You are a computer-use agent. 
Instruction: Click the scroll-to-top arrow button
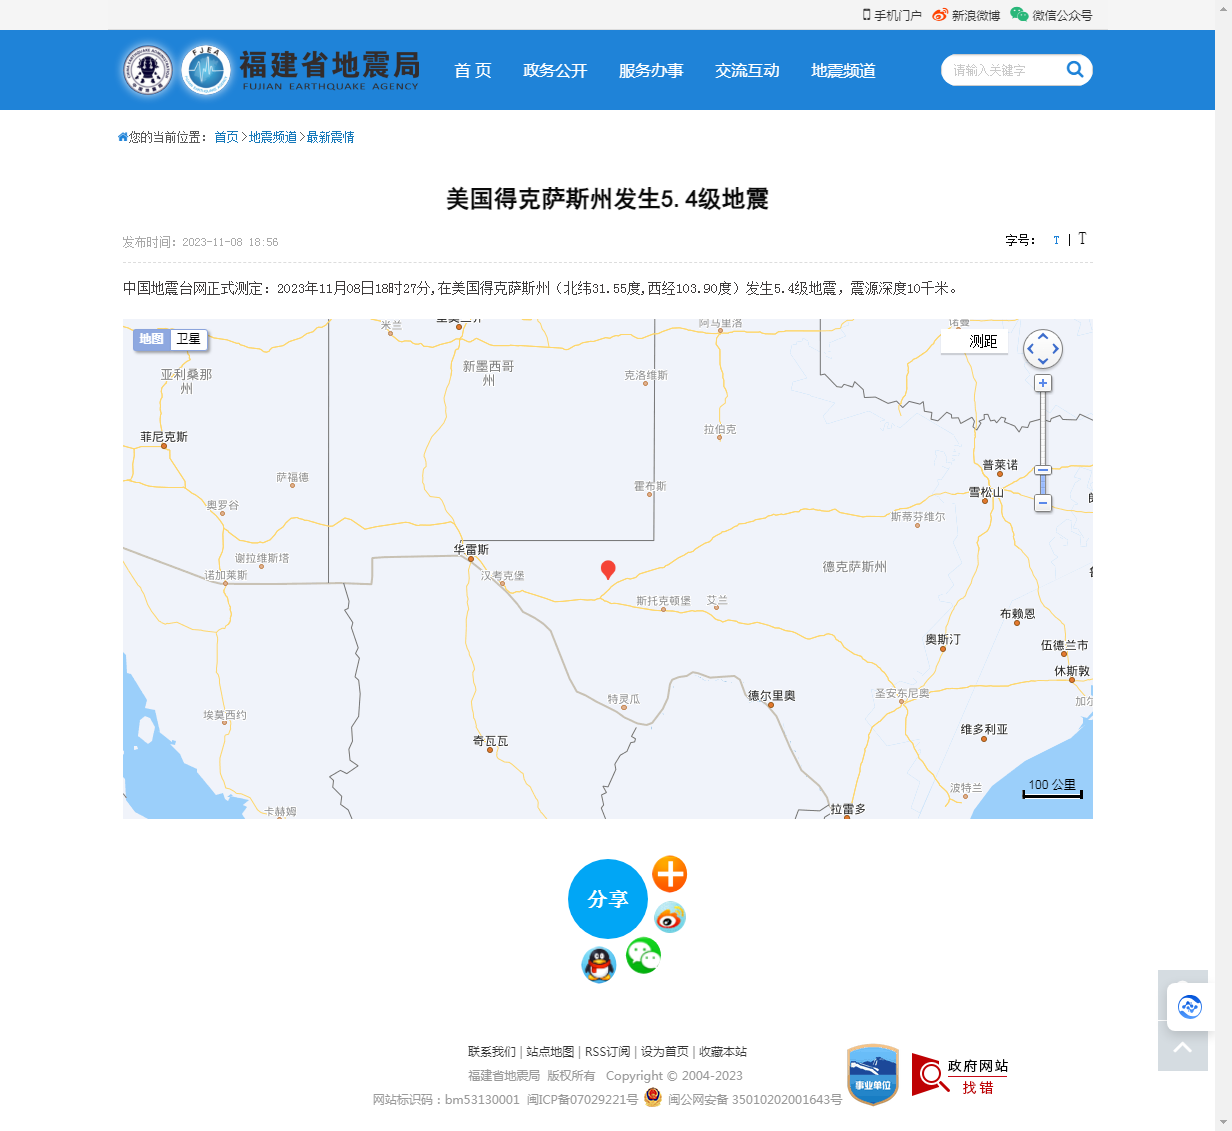(x=1182, y=1047)
